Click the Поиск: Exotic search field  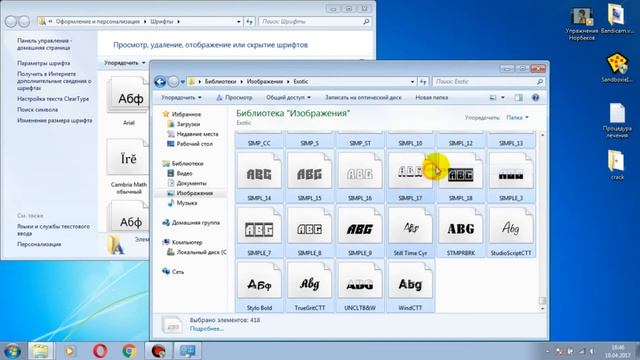[x=488, y=82]
